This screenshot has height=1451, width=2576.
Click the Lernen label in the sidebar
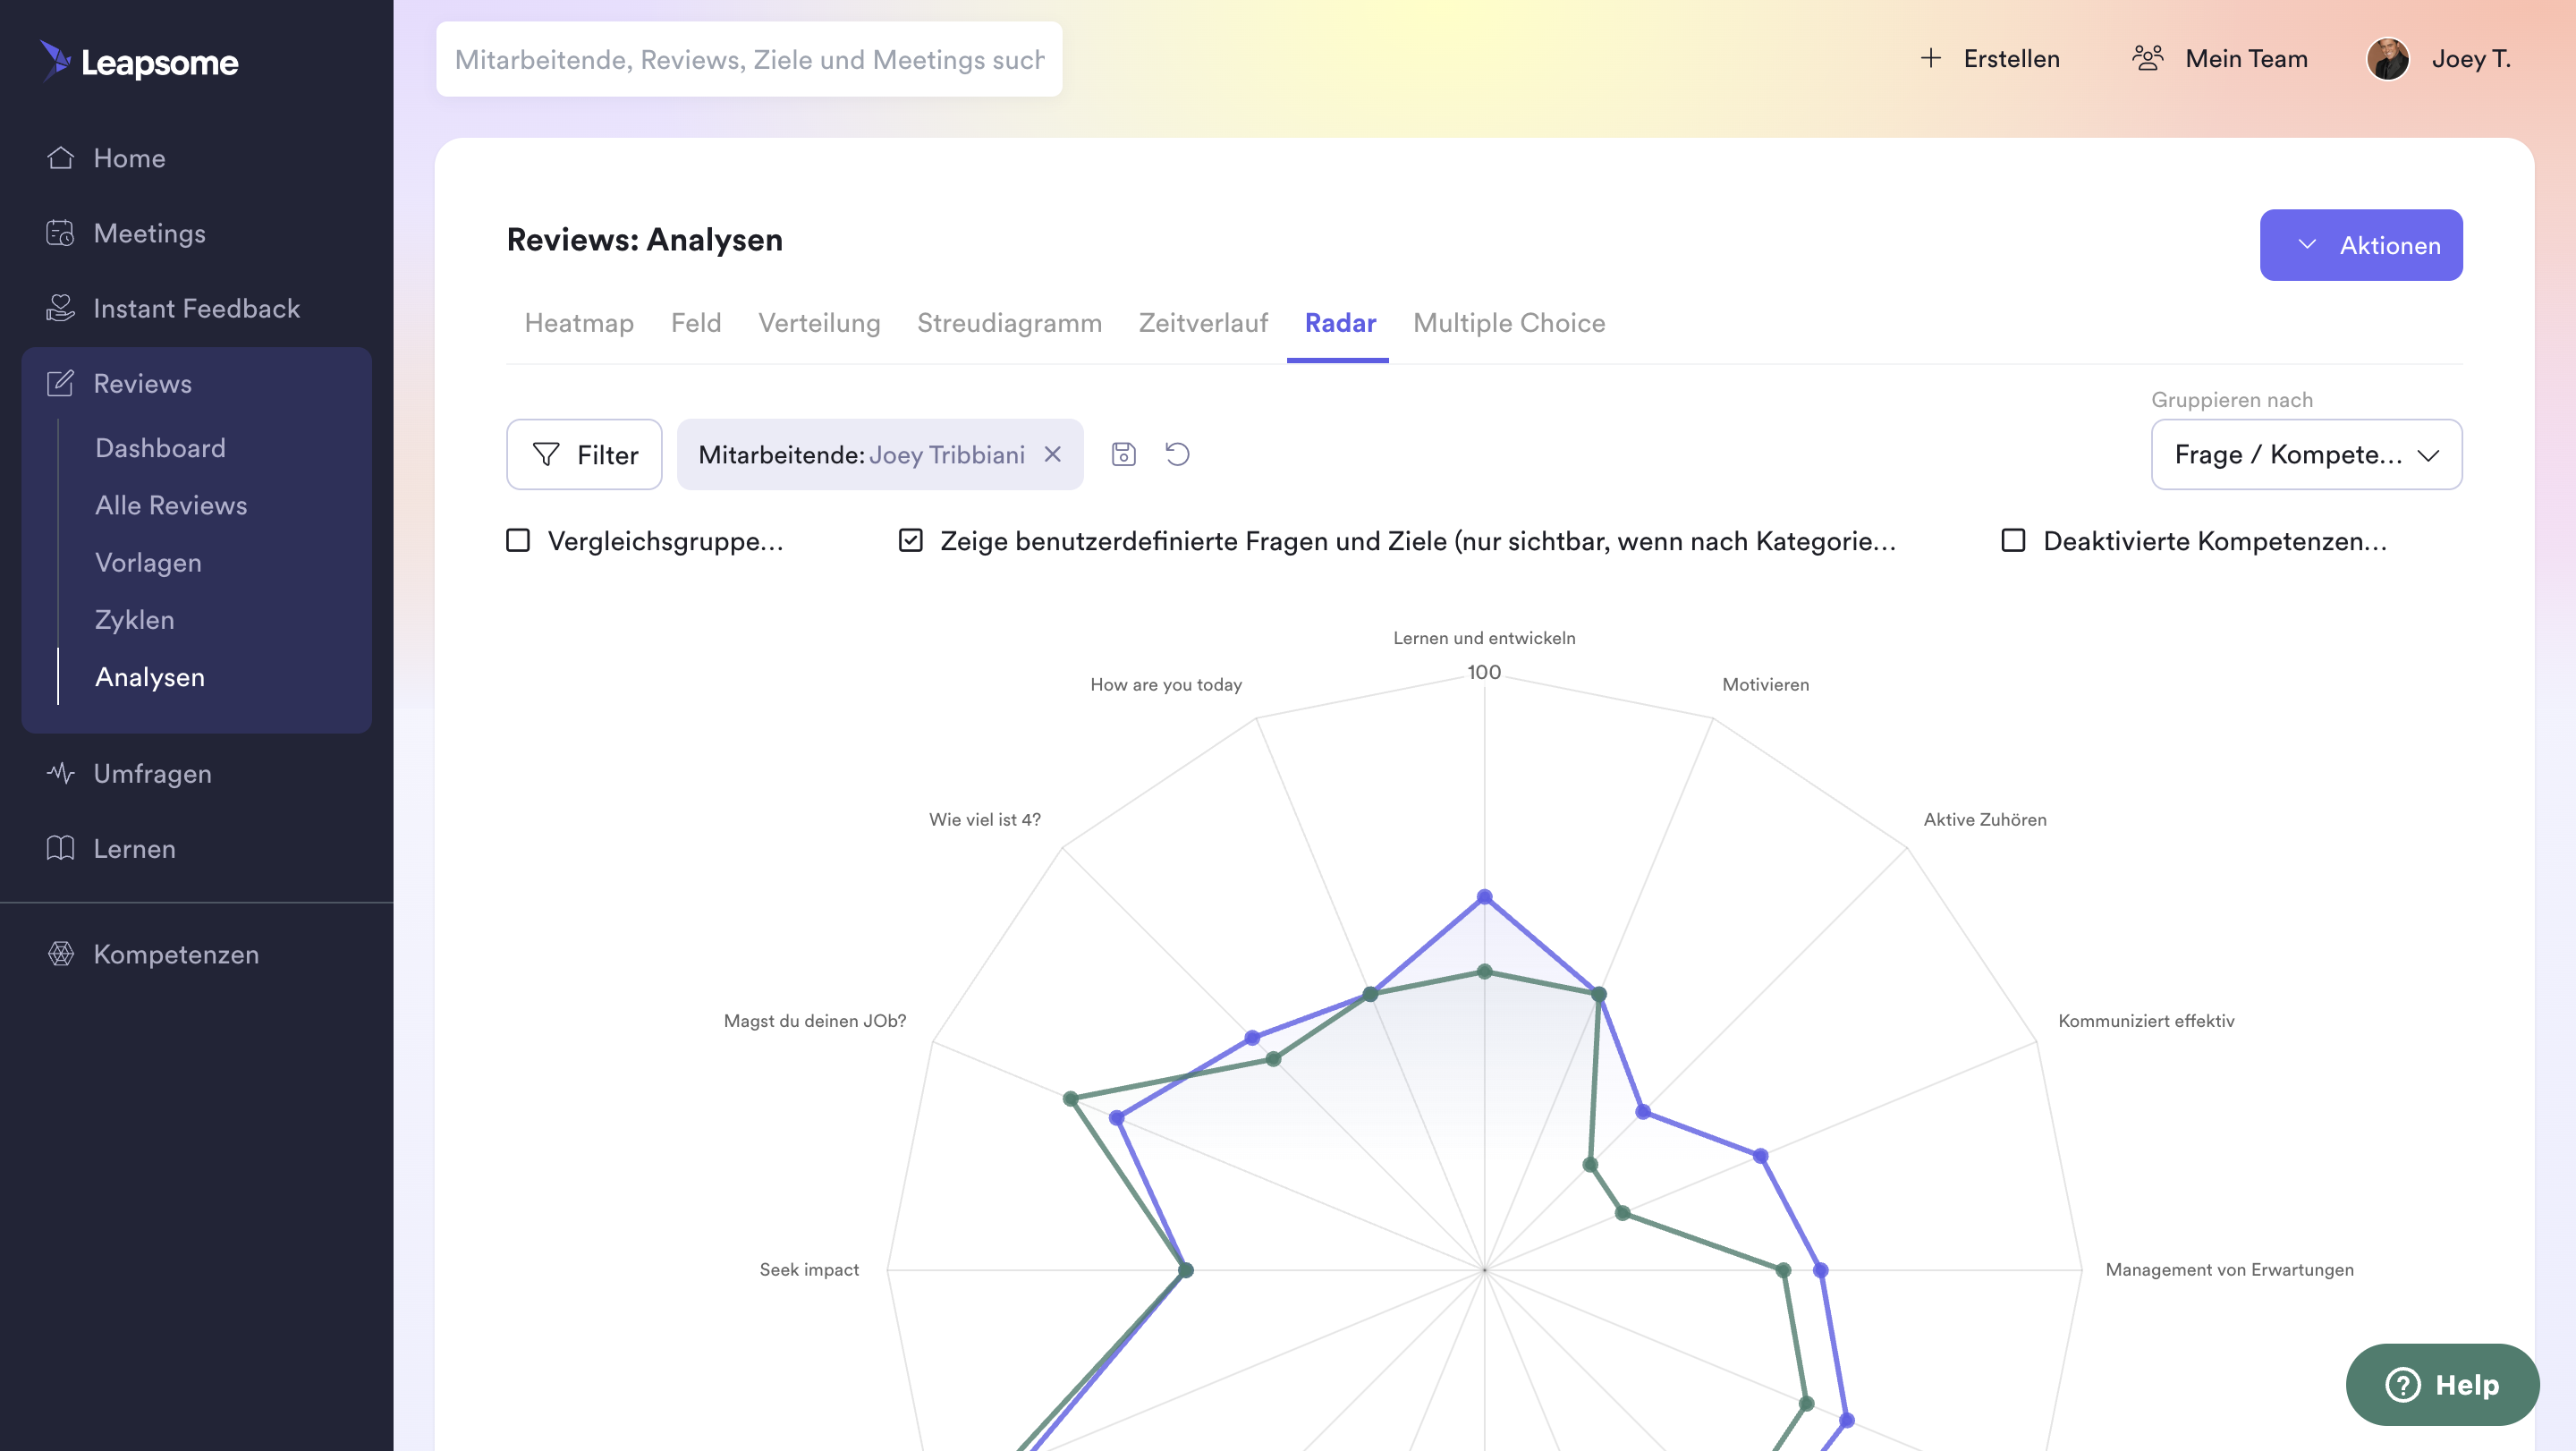134,848
